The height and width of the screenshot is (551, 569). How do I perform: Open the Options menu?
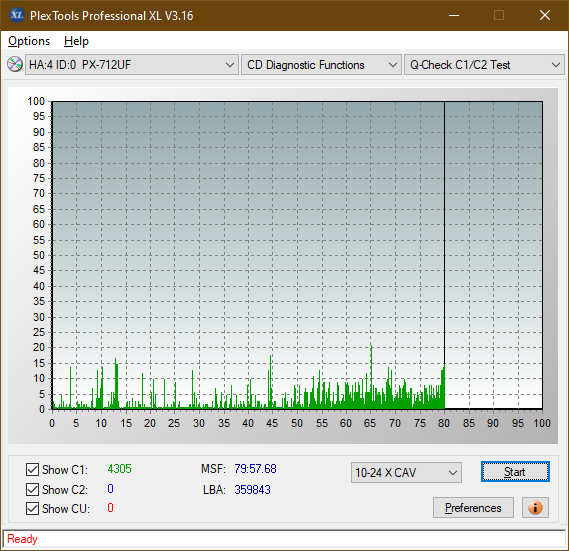tap(29, 41)
